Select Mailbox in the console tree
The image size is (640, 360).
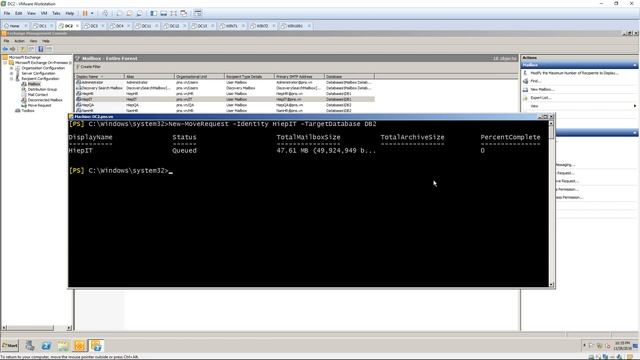coord(34,84)
